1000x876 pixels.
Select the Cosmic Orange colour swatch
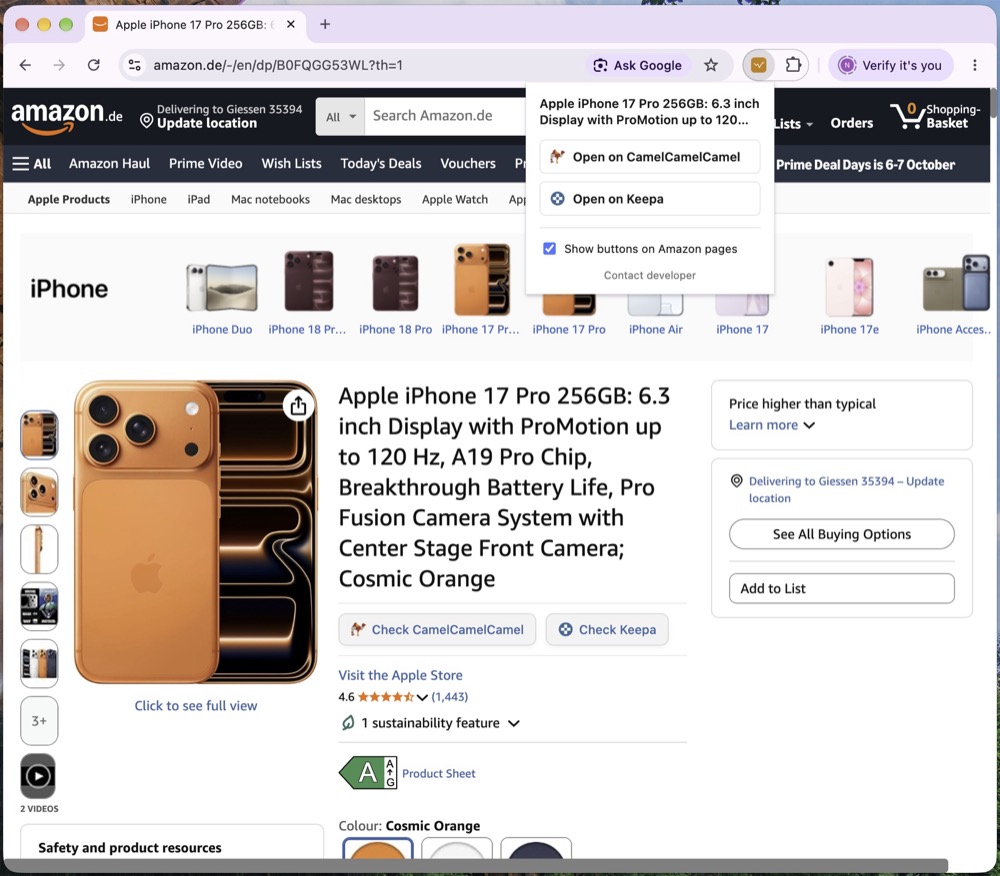click(x=378, y=848)
